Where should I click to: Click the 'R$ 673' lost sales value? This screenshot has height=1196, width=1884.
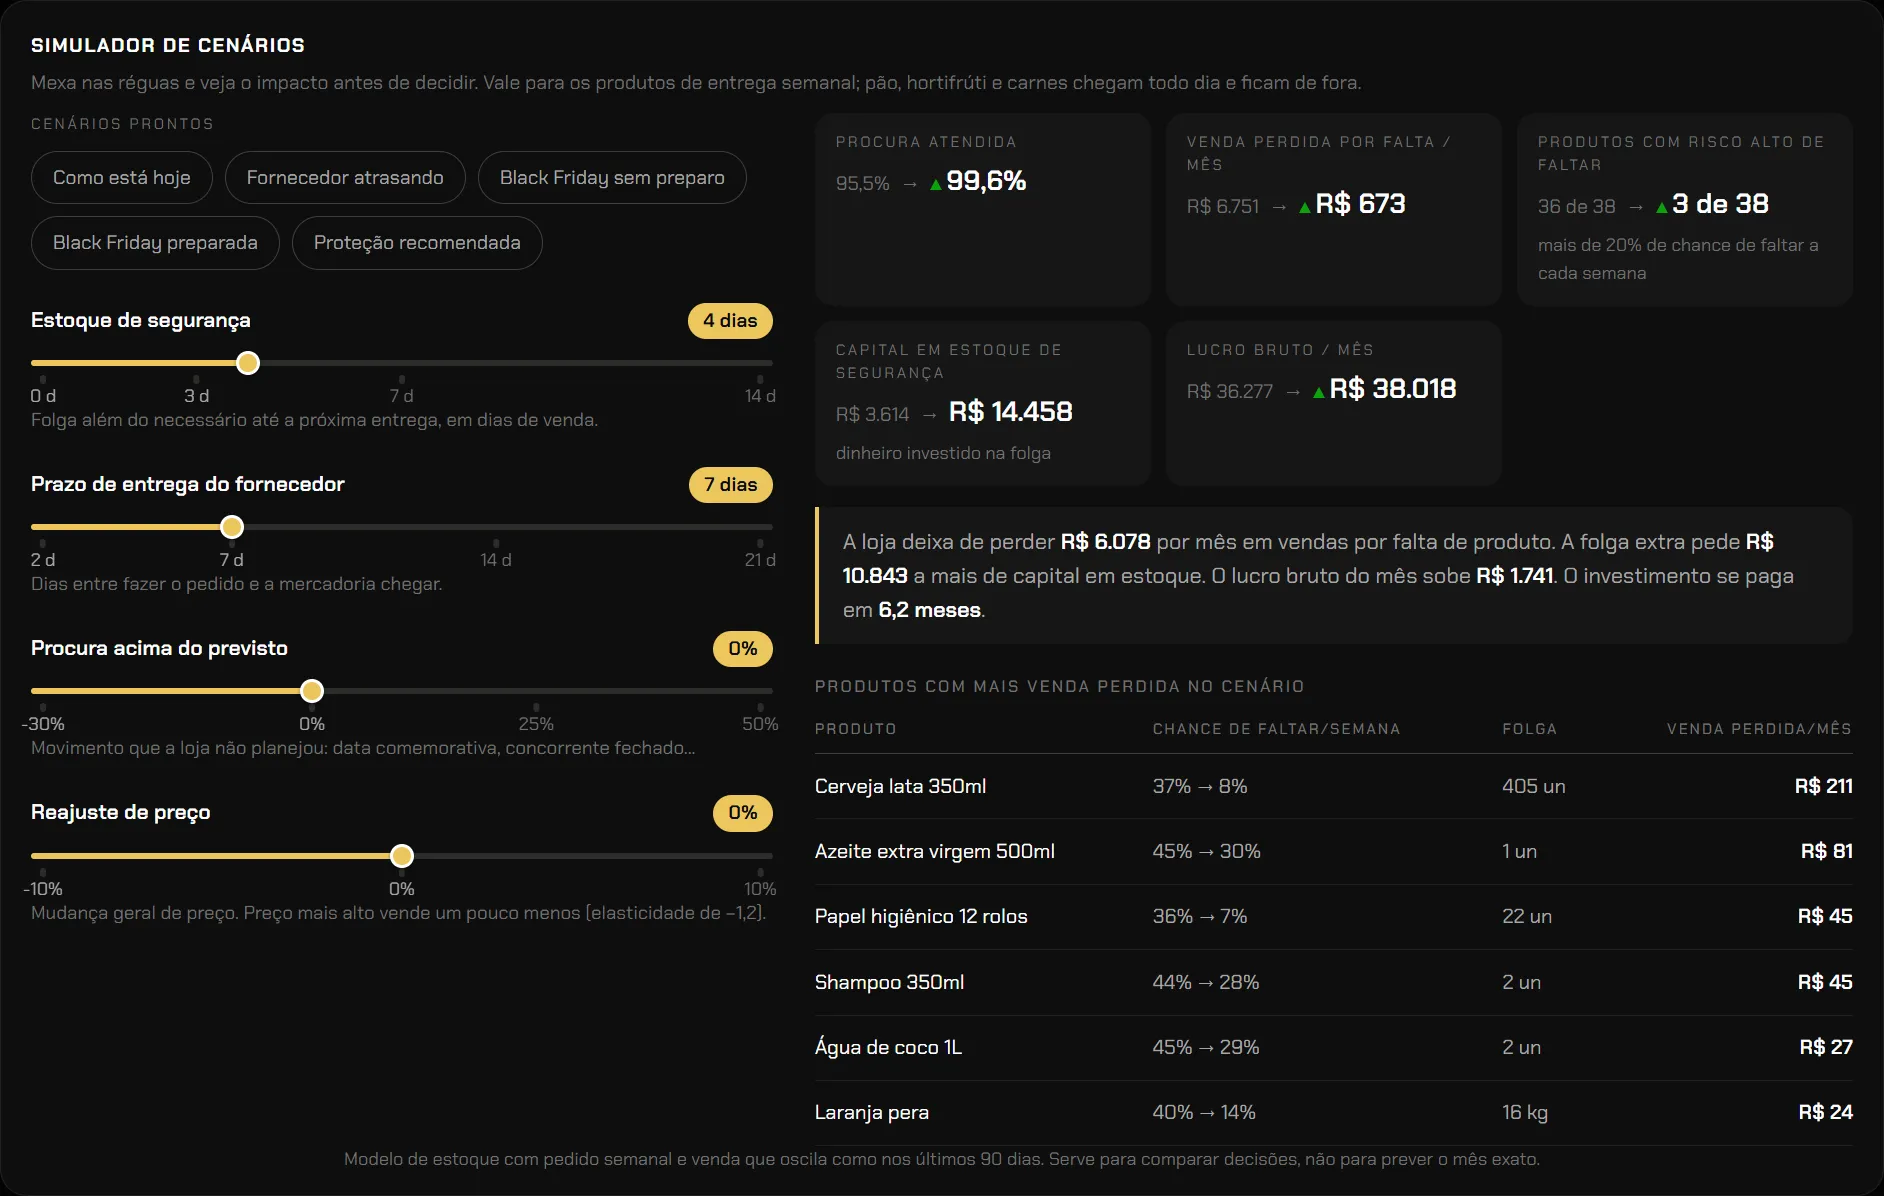[x=1360, y=204]
